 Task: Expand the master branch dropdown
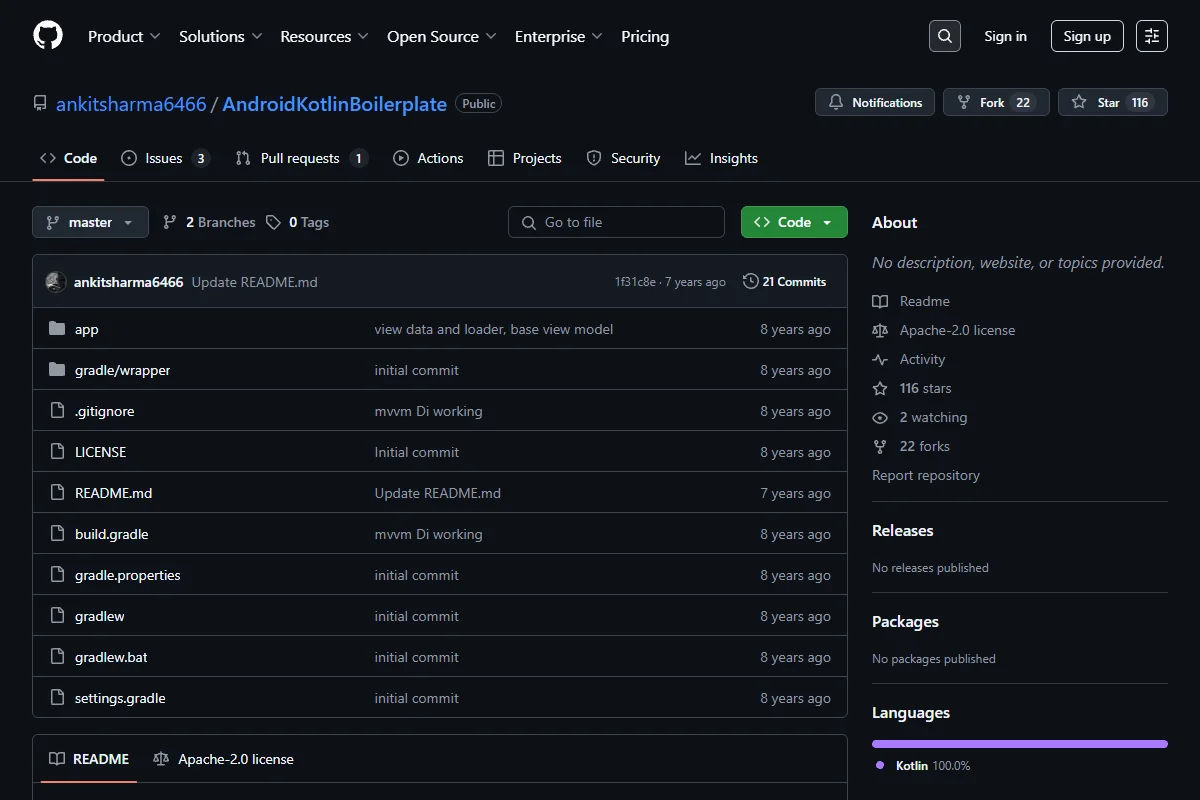tap(90, 222)
